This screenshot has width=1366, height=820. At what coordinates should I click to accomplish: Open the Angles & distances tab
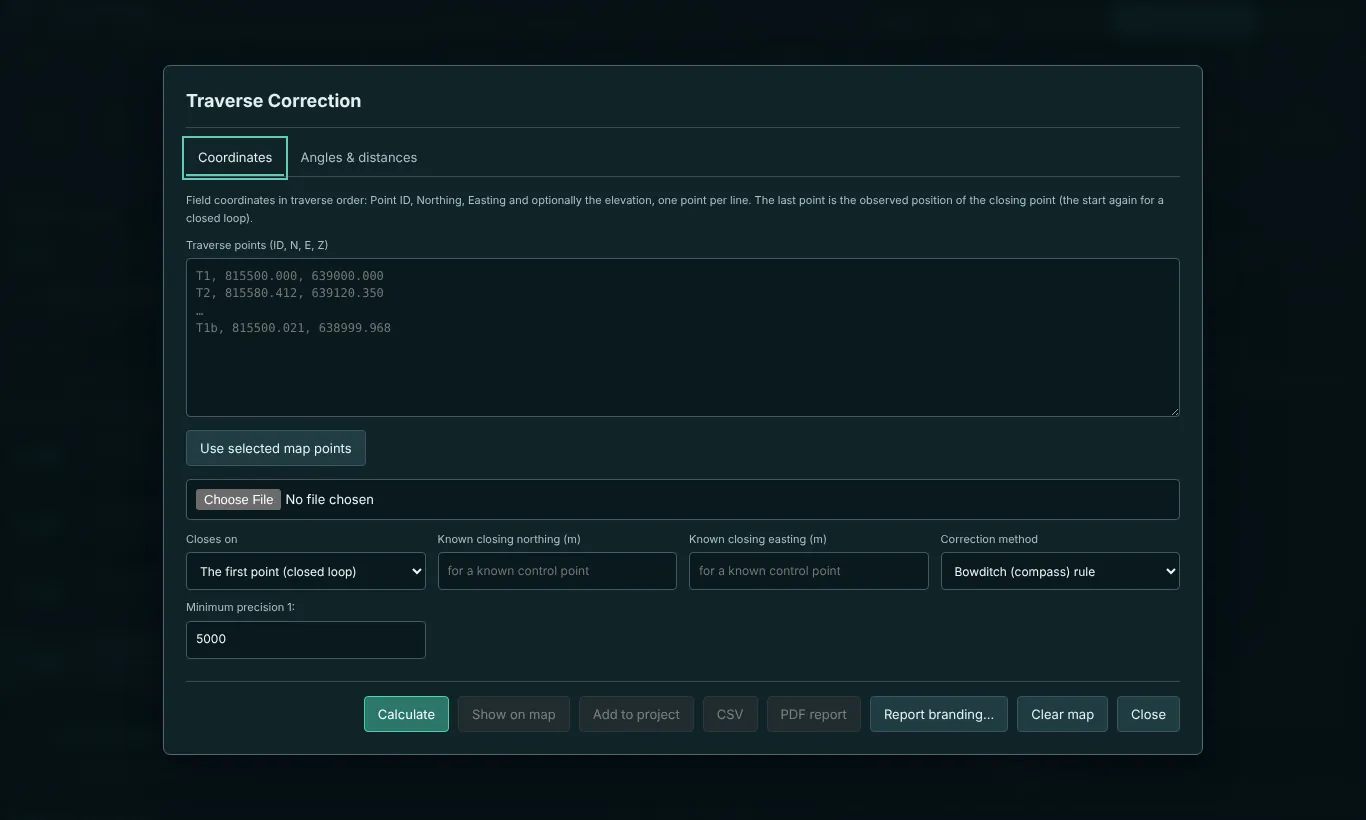coord(359,158)
